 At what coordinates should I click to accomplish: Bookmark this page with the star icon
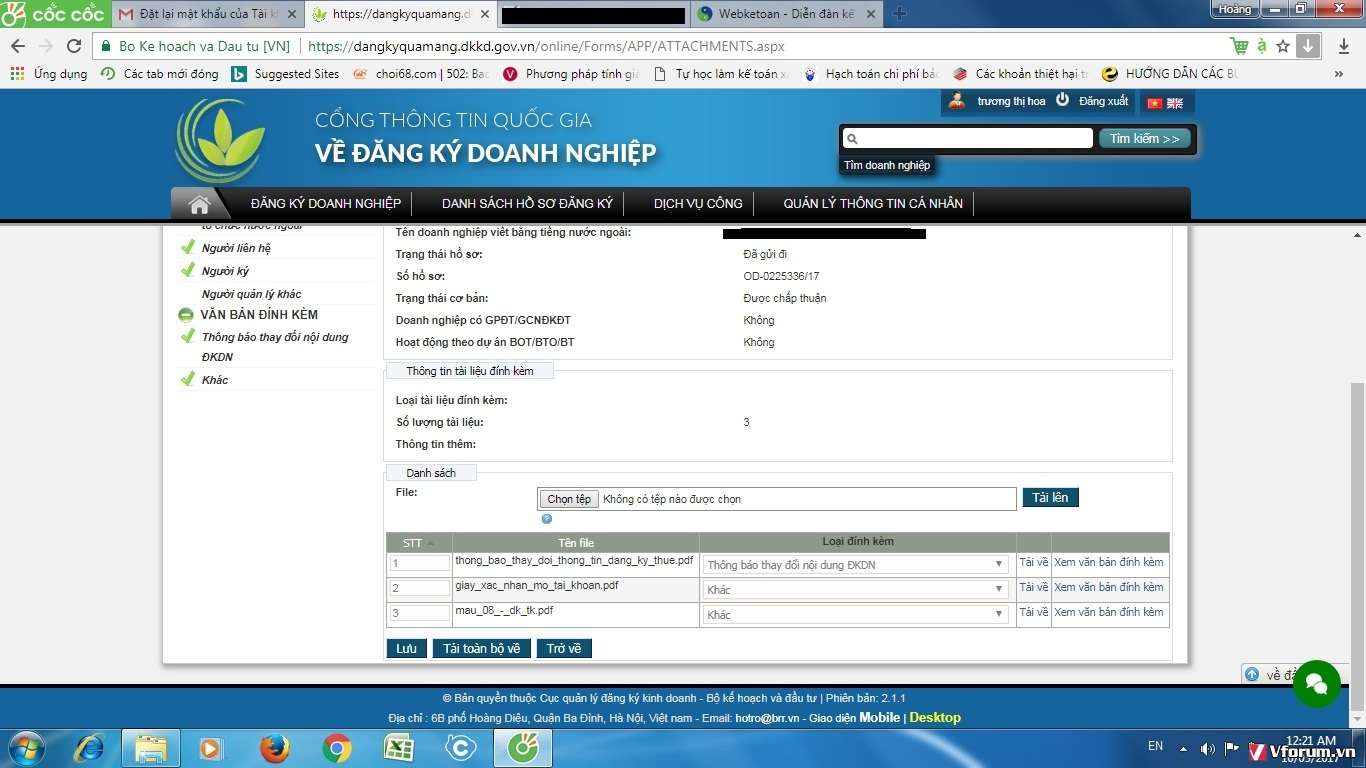1283,46
